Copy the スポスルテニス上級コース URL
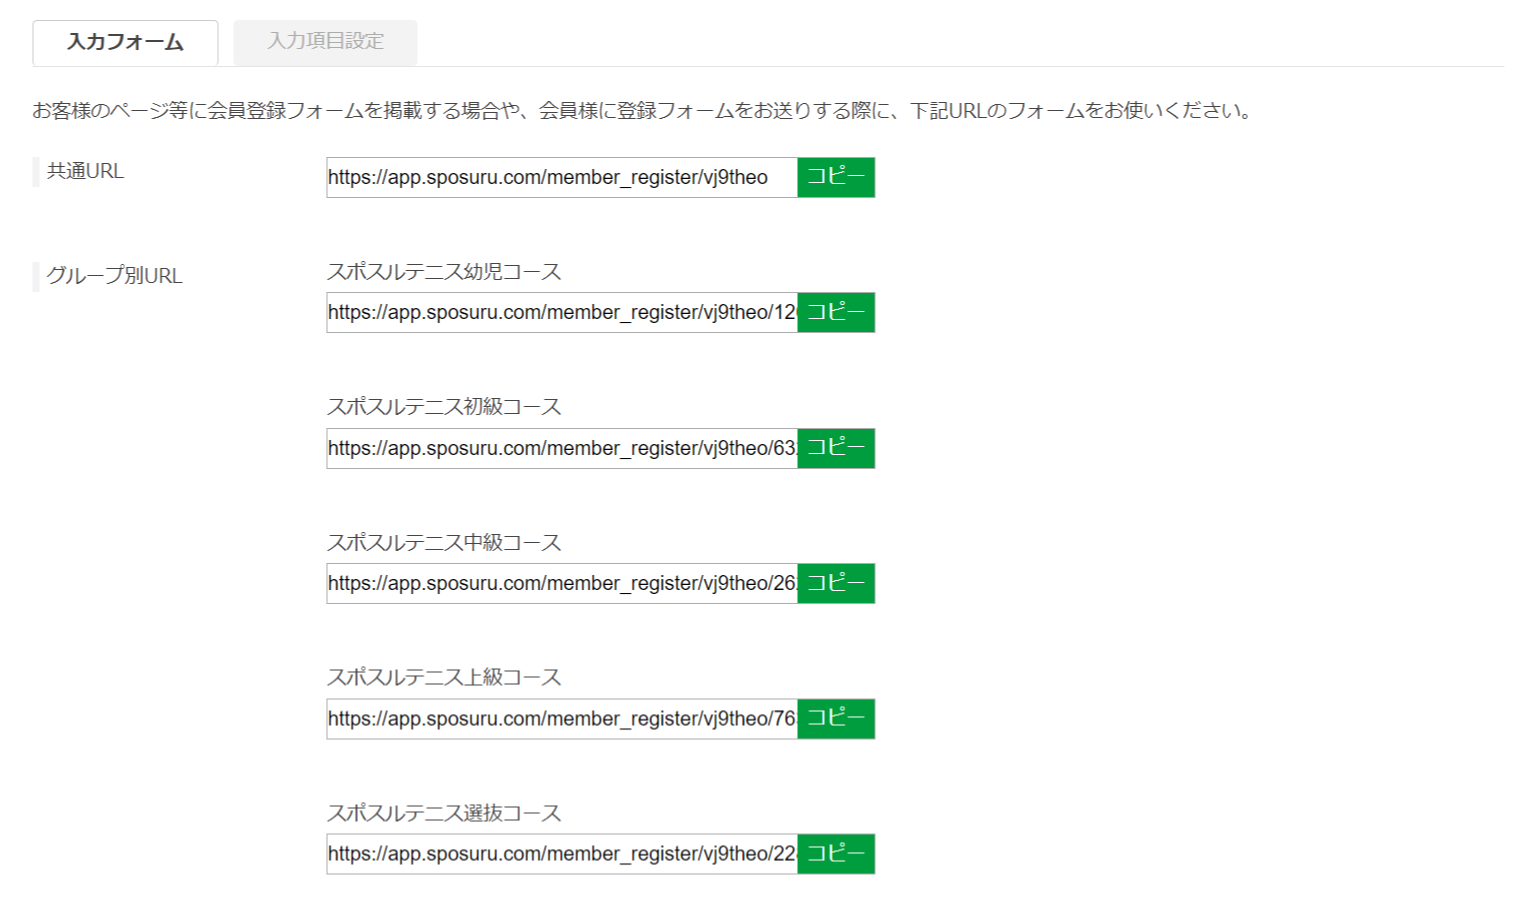This screenshot has width=1533, height=898. pos(836,719)
